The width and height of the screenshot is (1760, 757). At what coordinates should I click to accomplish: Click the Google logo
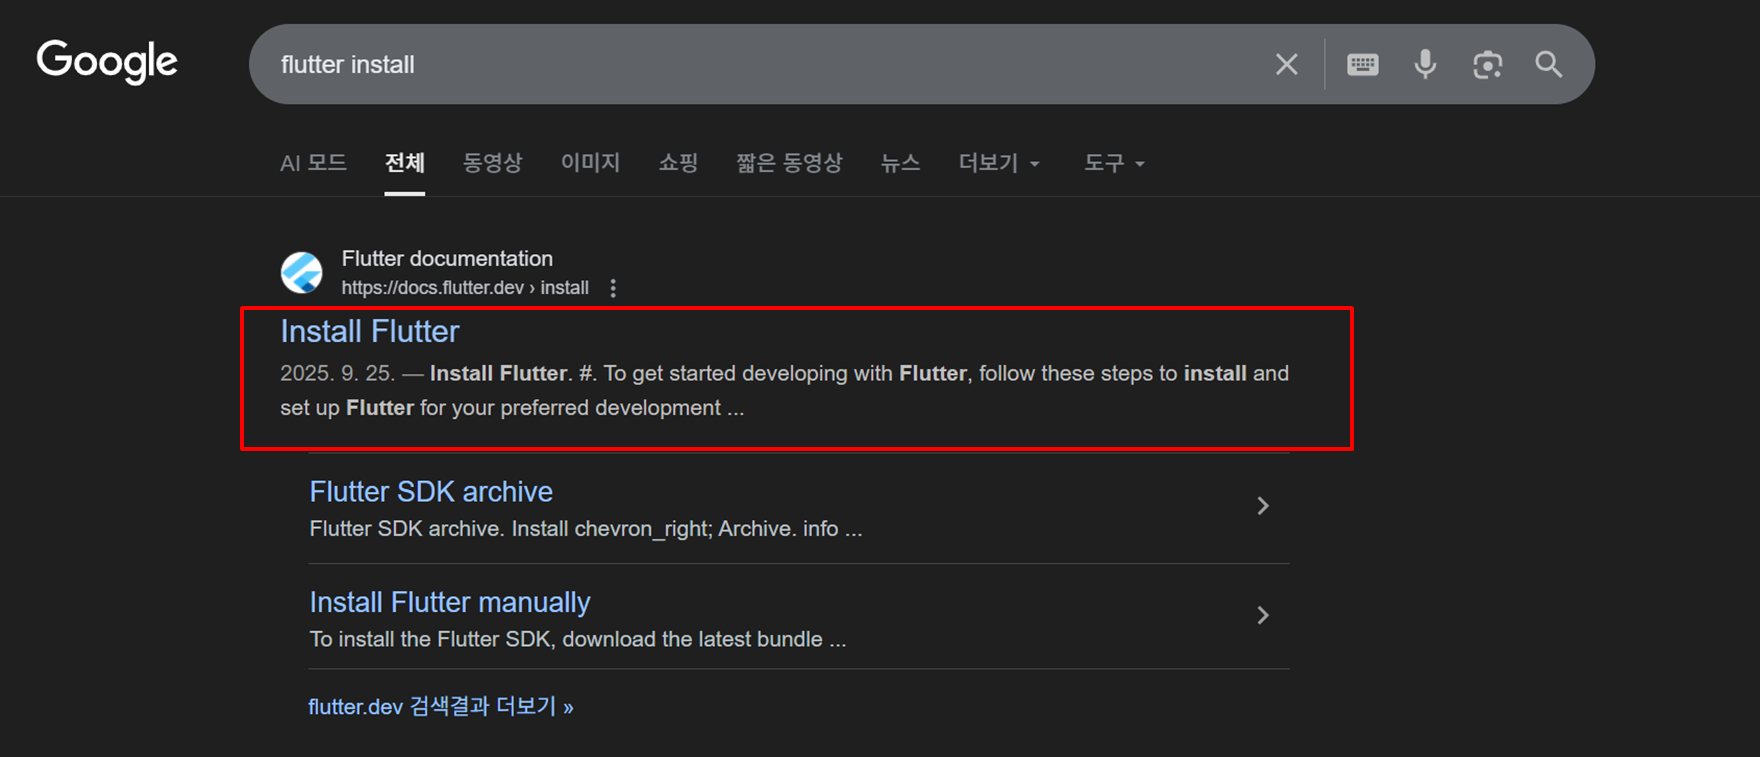(107, 62)
